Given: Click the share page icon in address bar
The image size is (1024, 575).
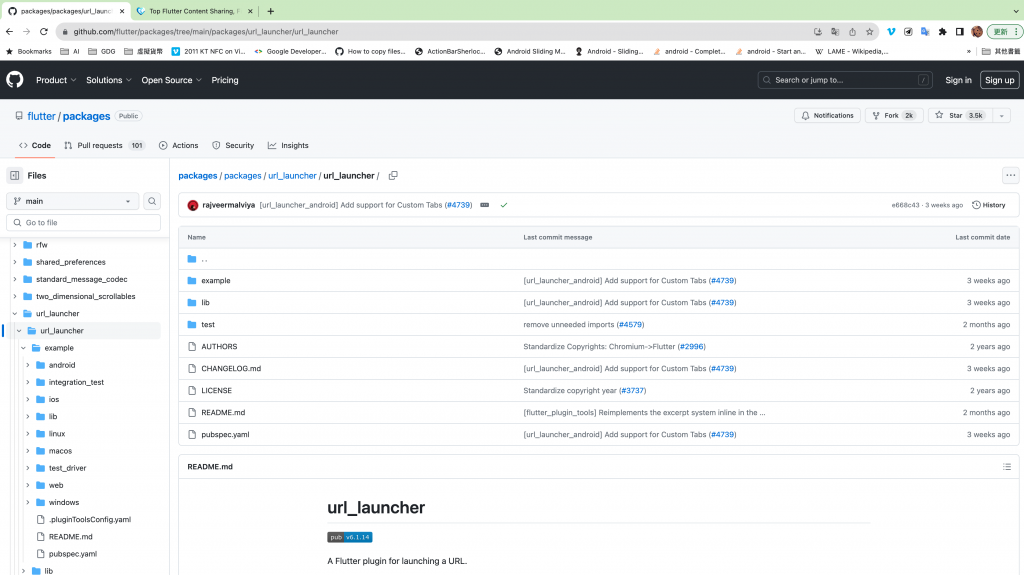Looking at the screenshot, I should (x=852, y=31).
